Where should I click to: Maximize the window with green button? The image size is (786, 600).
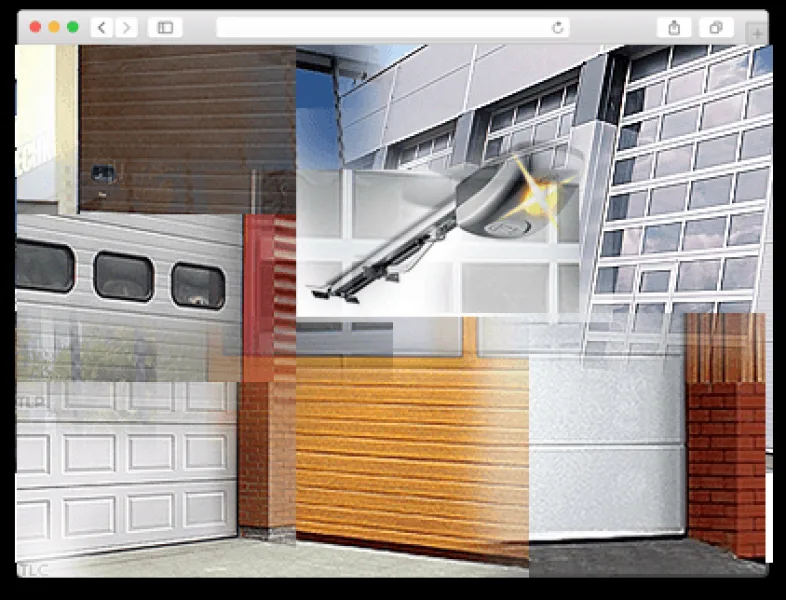click(73, 27)
